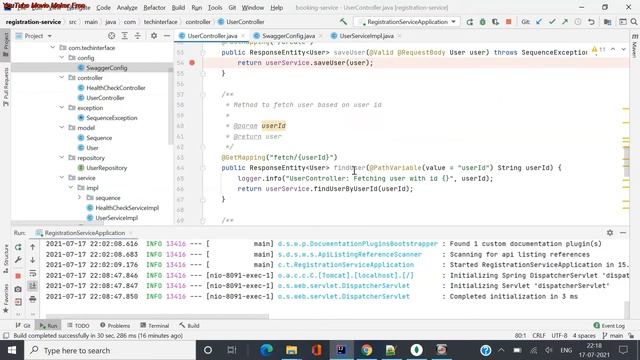
Task: Click the editor vertical scrollbar thumb
Action: click(626, 162)
